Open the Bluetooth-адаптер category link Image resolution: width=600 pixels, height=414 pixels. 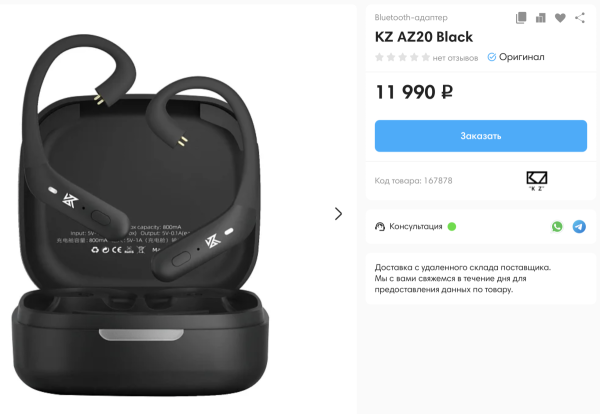point(411,17)
